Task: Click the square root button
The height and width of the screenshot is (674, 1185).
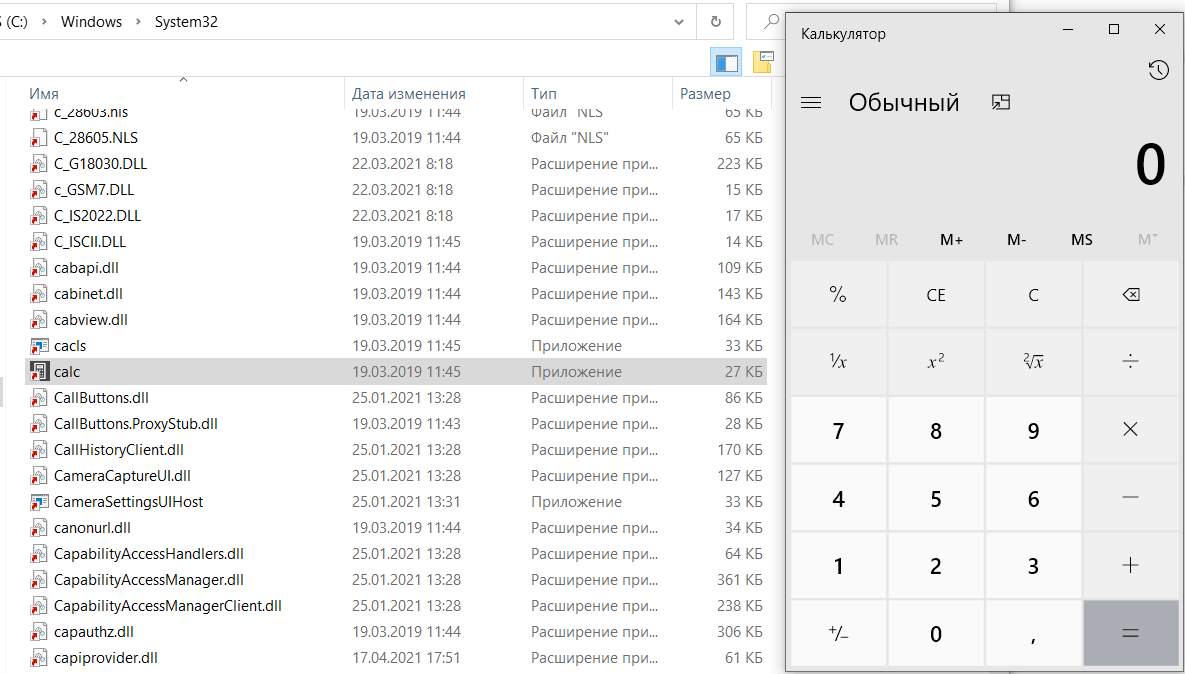Action: (1033, 361)
